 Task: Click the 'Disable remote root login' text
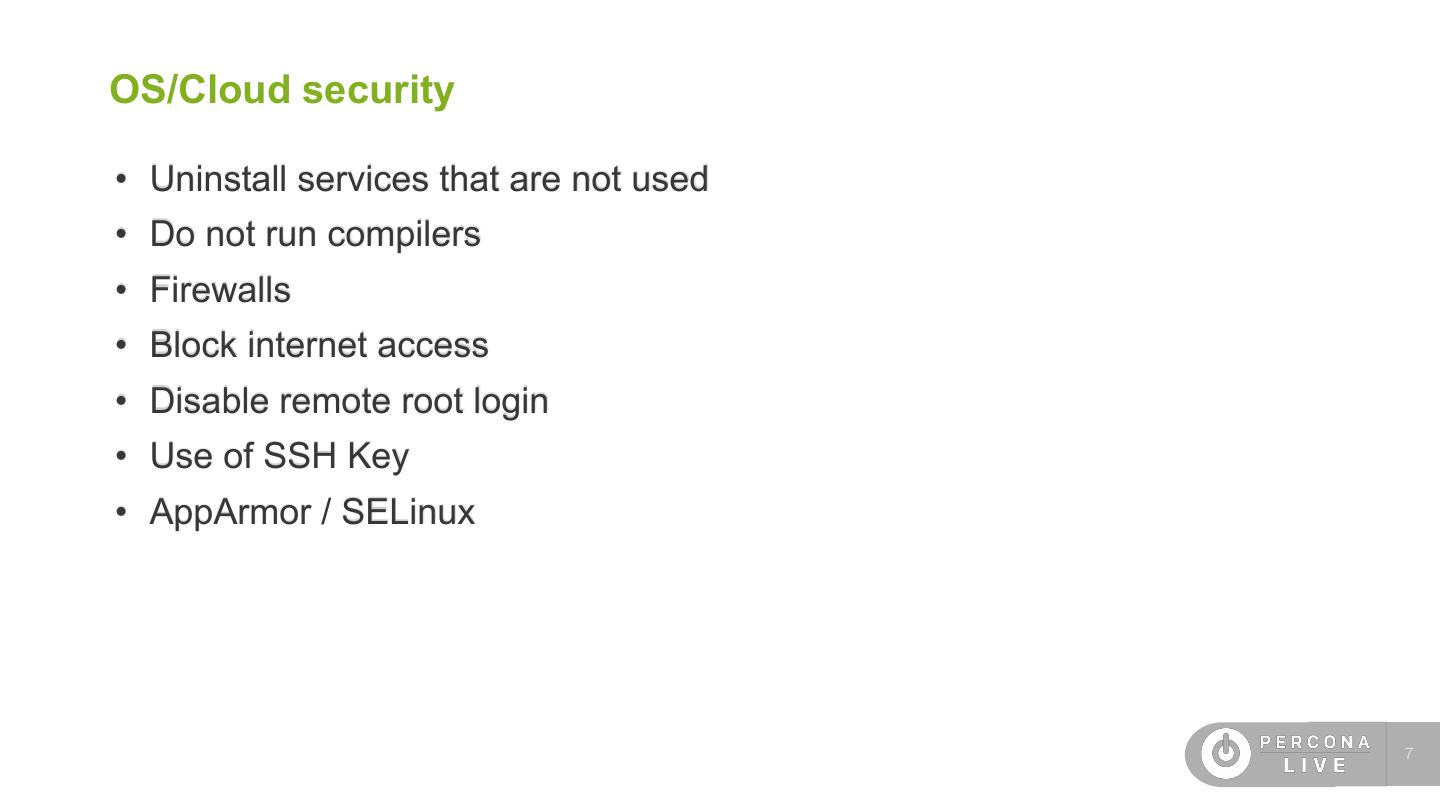[349, 401]
